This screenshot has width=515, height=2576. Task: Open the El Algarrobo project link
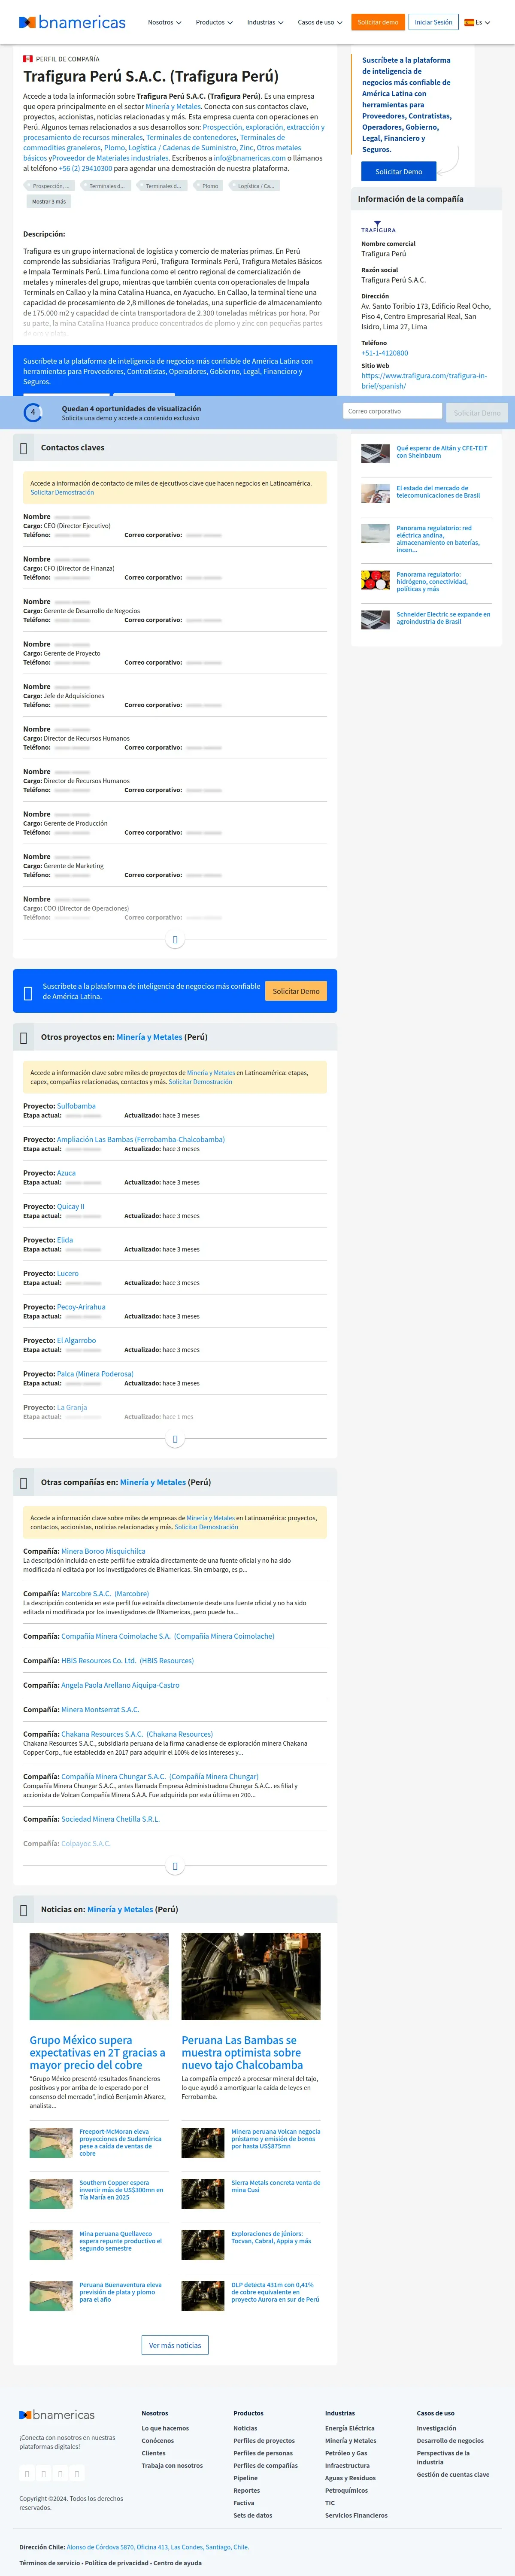tap(77, 1340)
